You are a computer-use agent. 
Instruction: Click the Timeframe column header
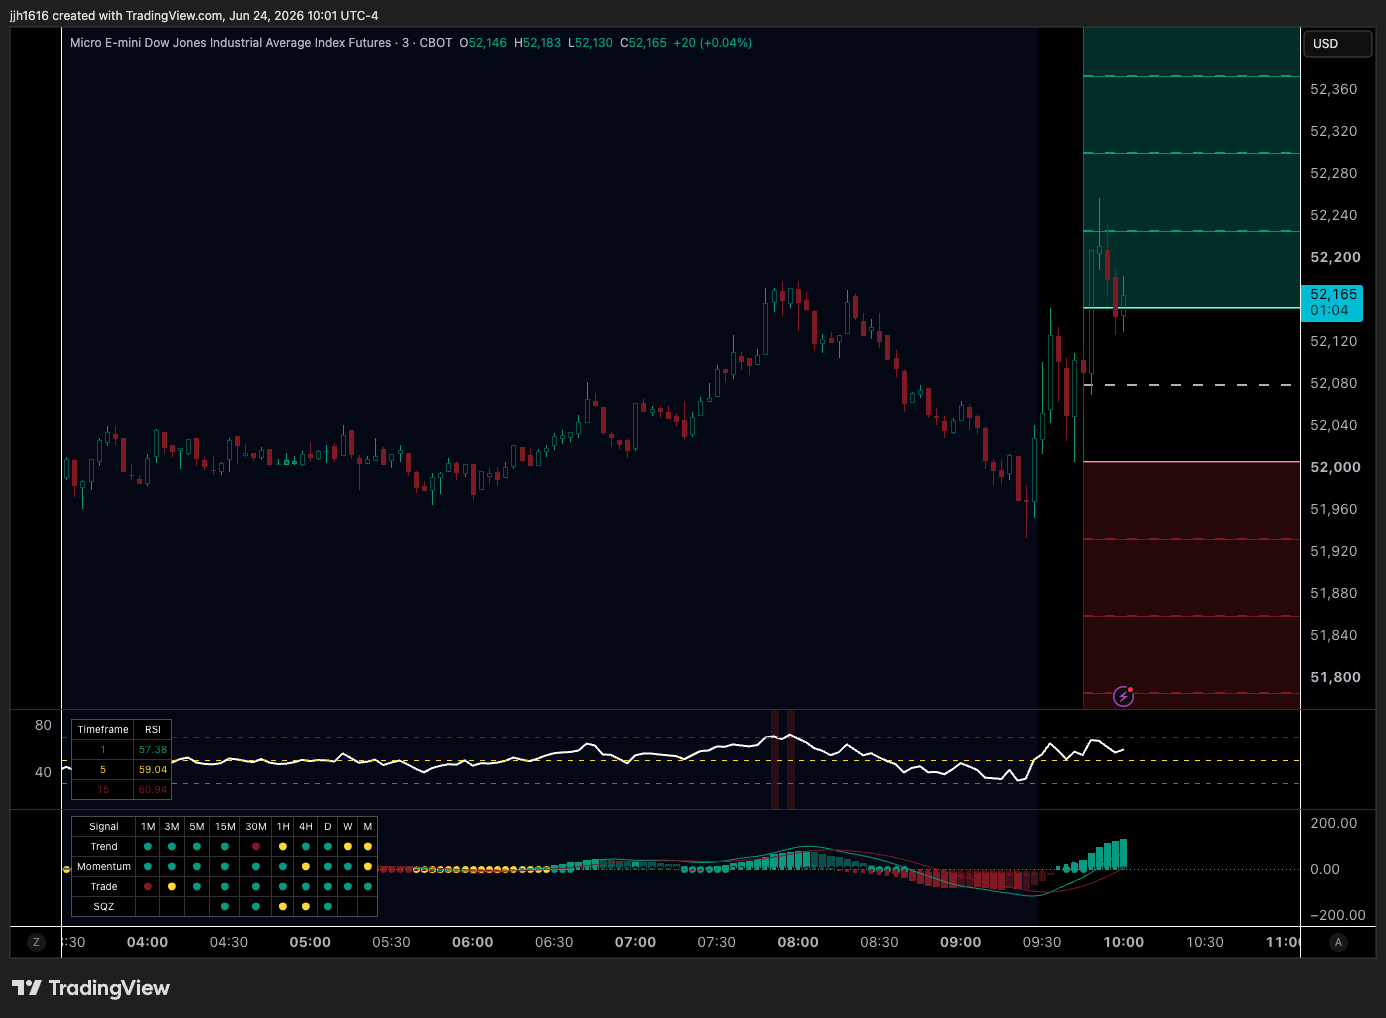click(x=103, y=730)
